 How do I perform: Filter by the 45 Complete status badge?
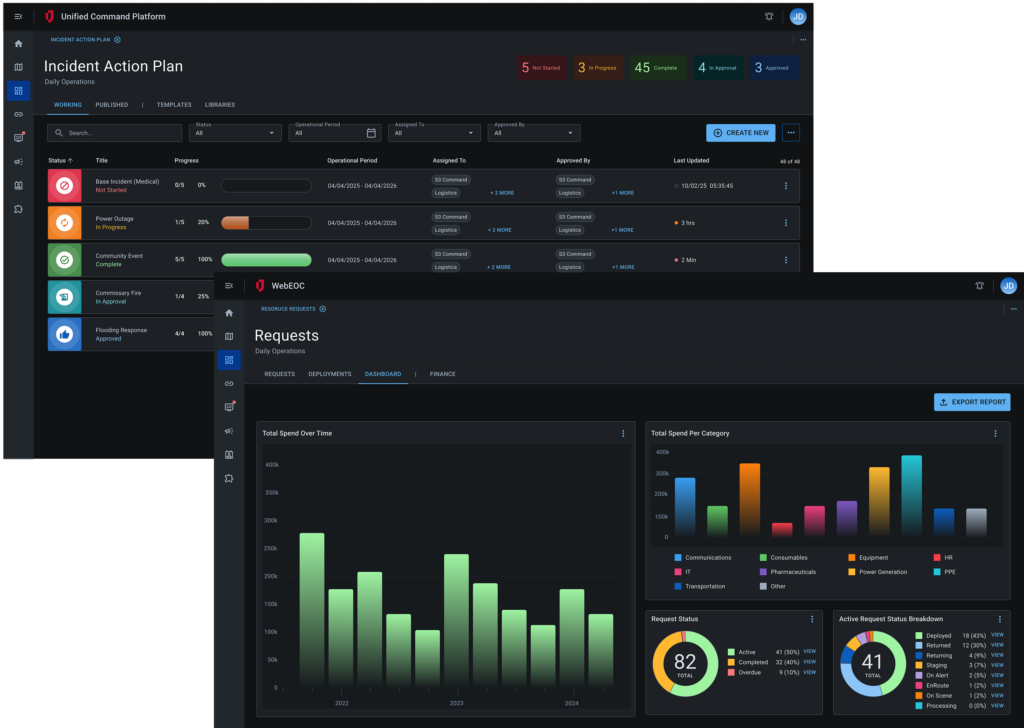[x=658, y=68]
